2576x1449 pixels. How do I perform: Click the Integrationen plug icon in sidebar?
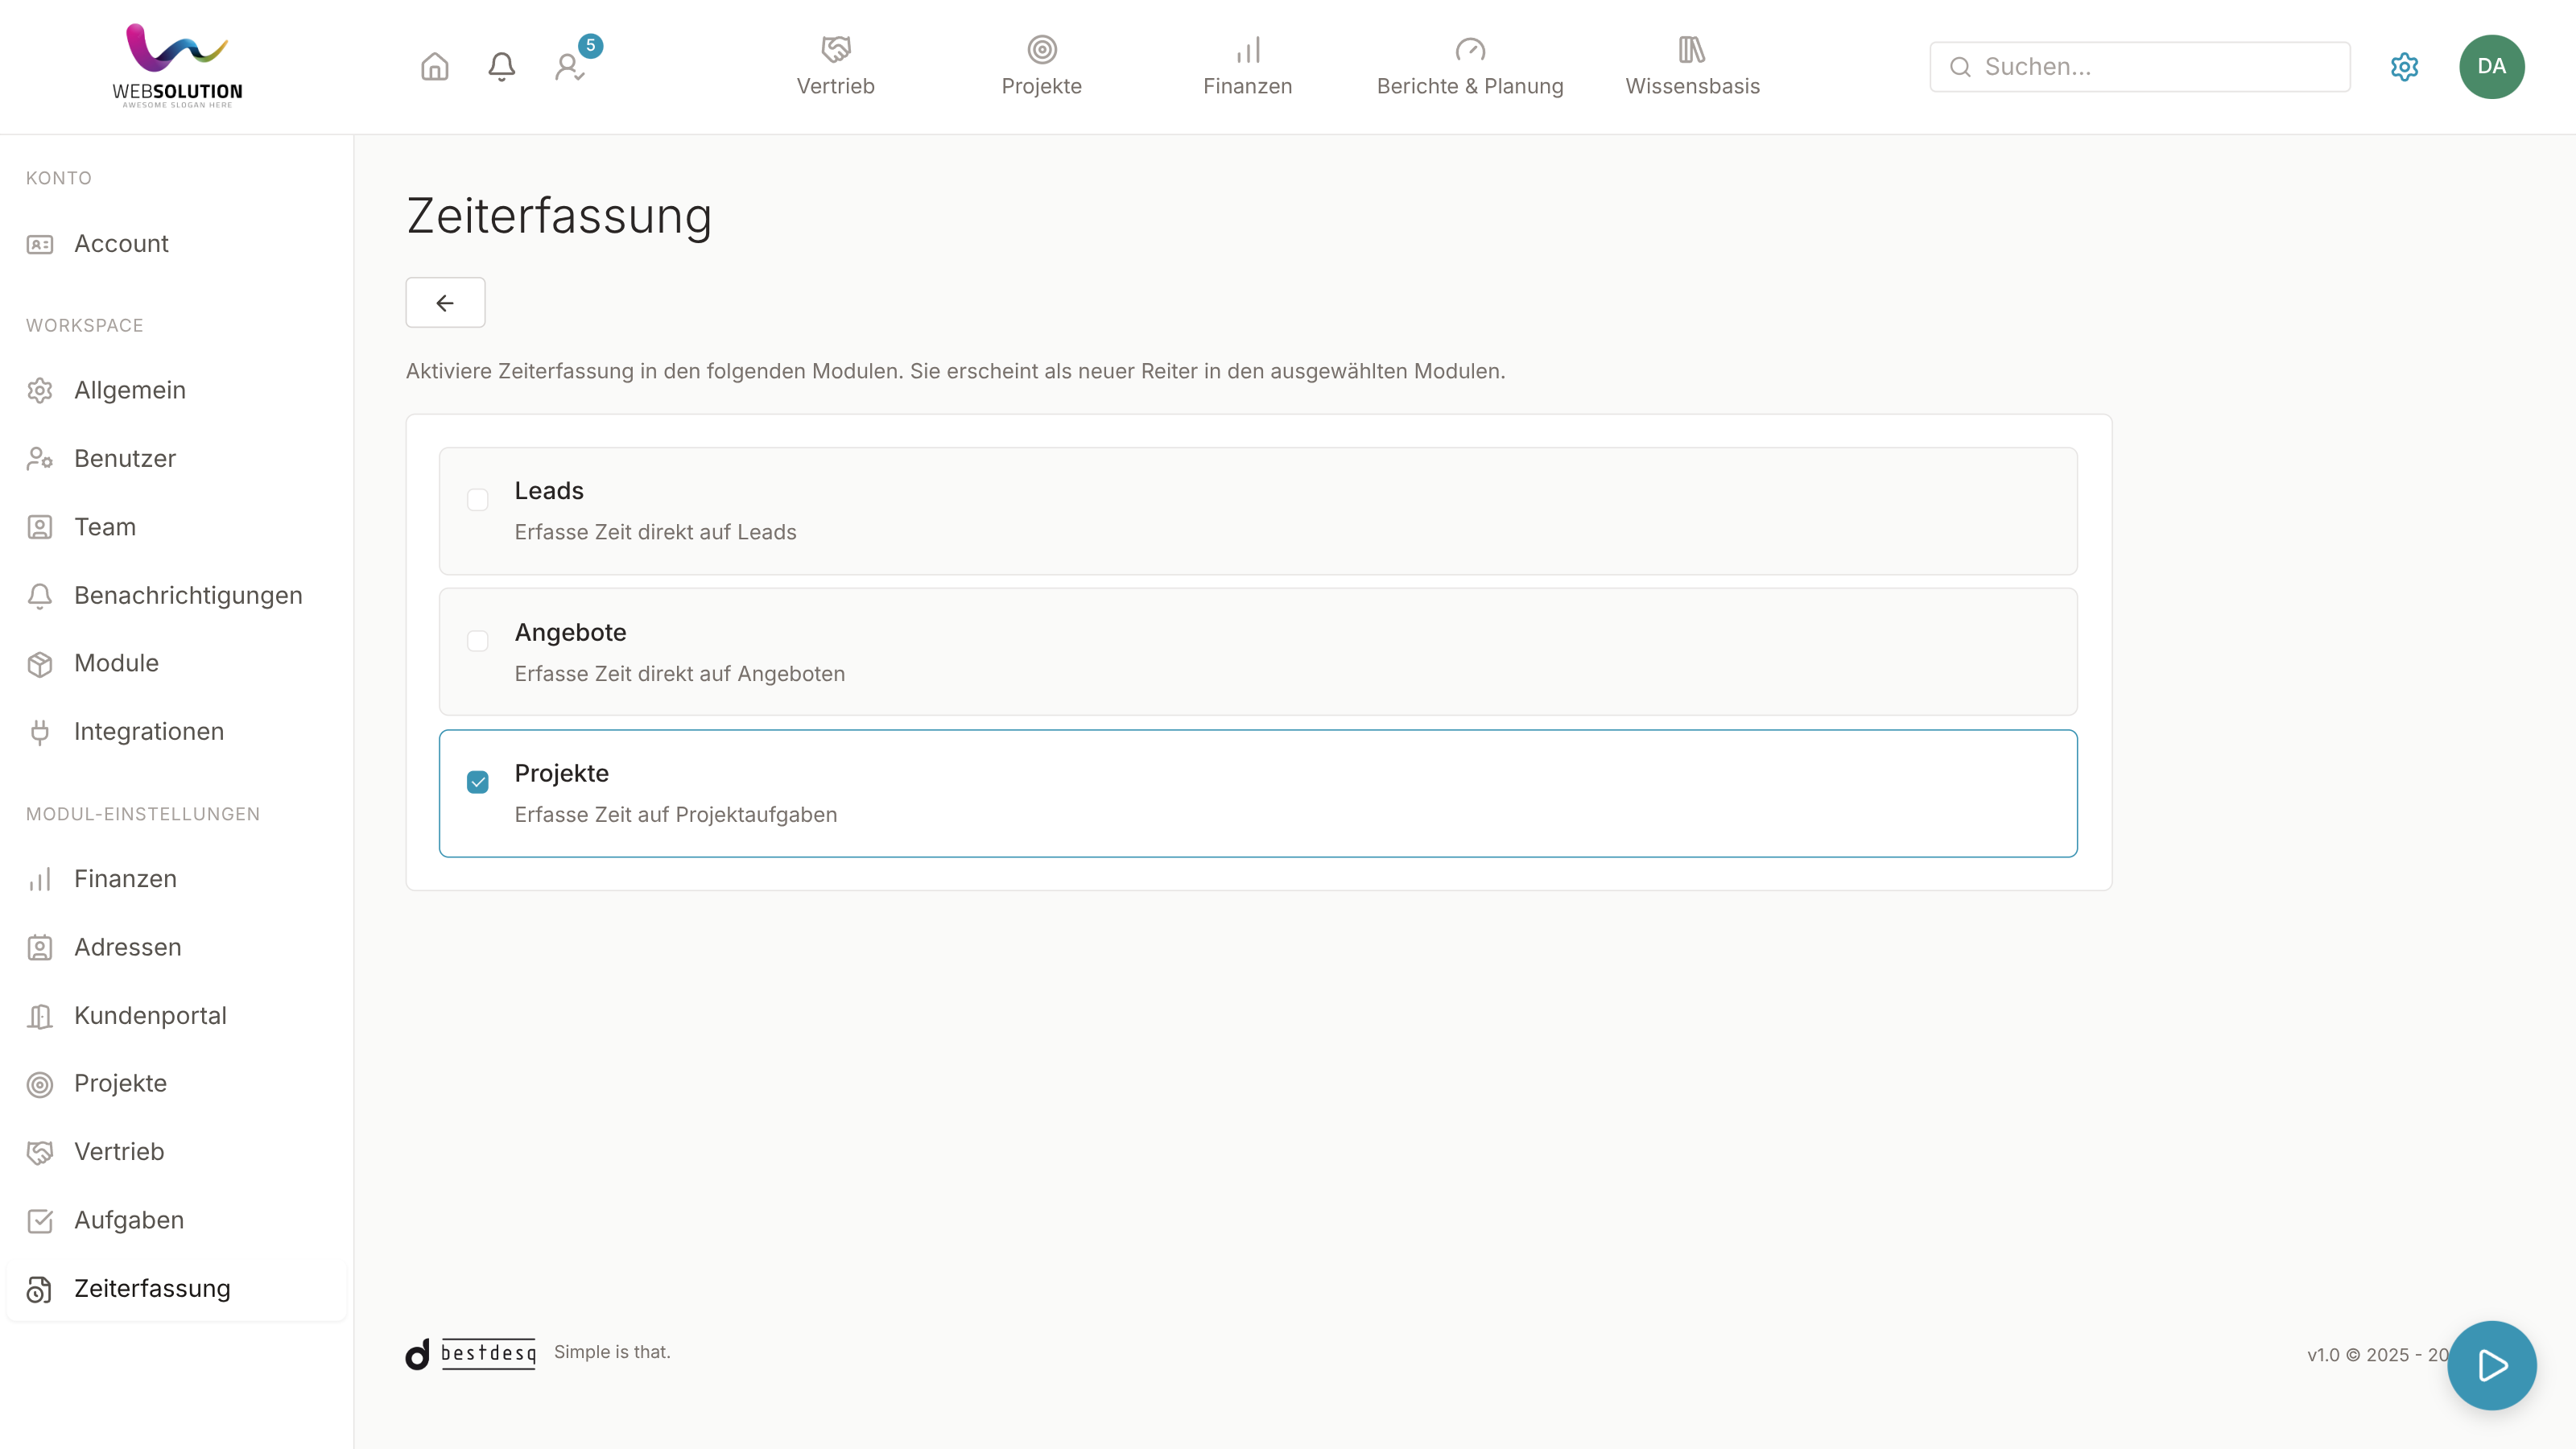40,732
